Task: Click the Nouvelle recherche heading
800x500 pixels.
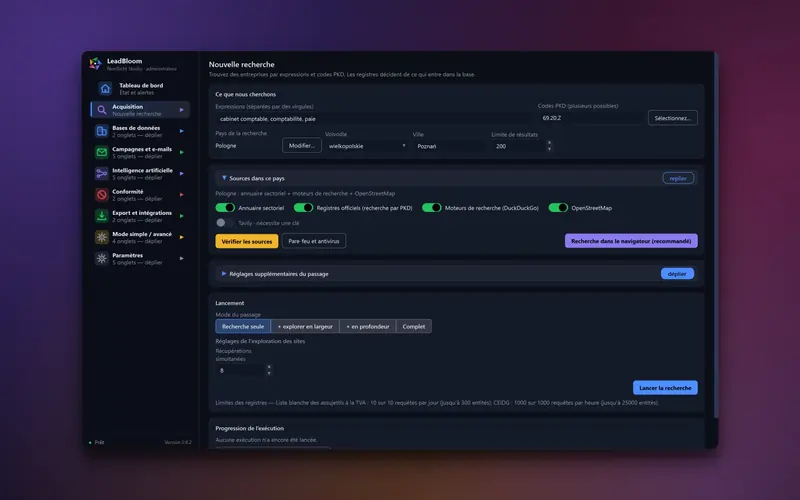Action: [241, 64]
